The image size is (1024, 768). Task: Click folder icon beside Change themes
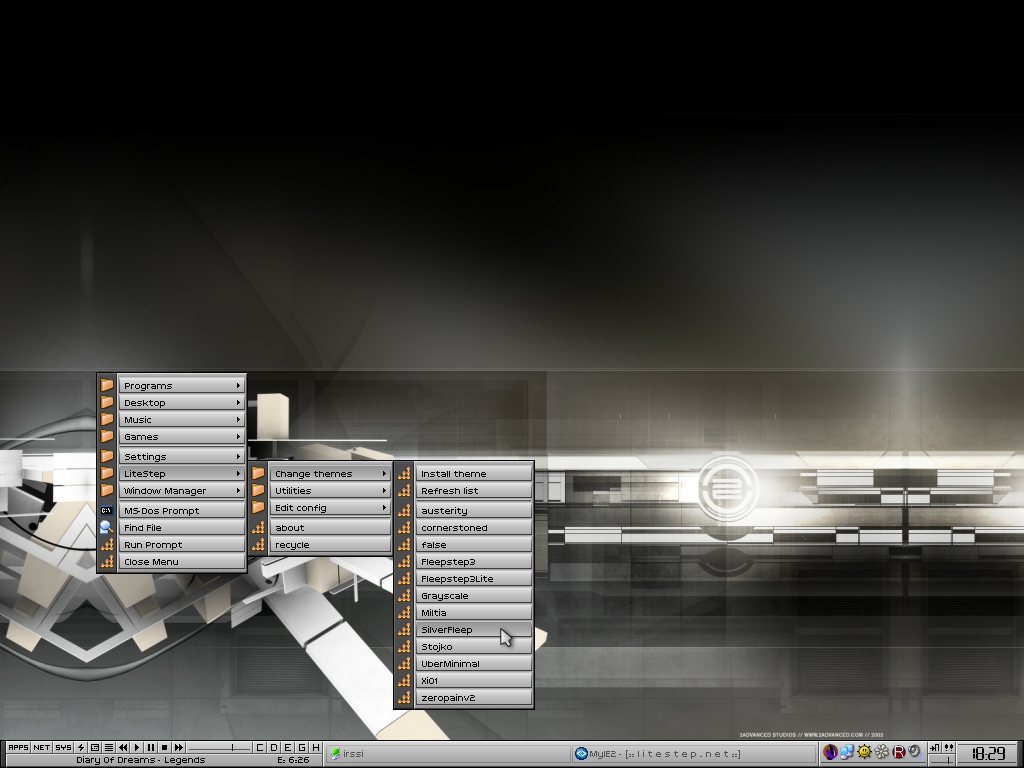click(x=258, y=473)
